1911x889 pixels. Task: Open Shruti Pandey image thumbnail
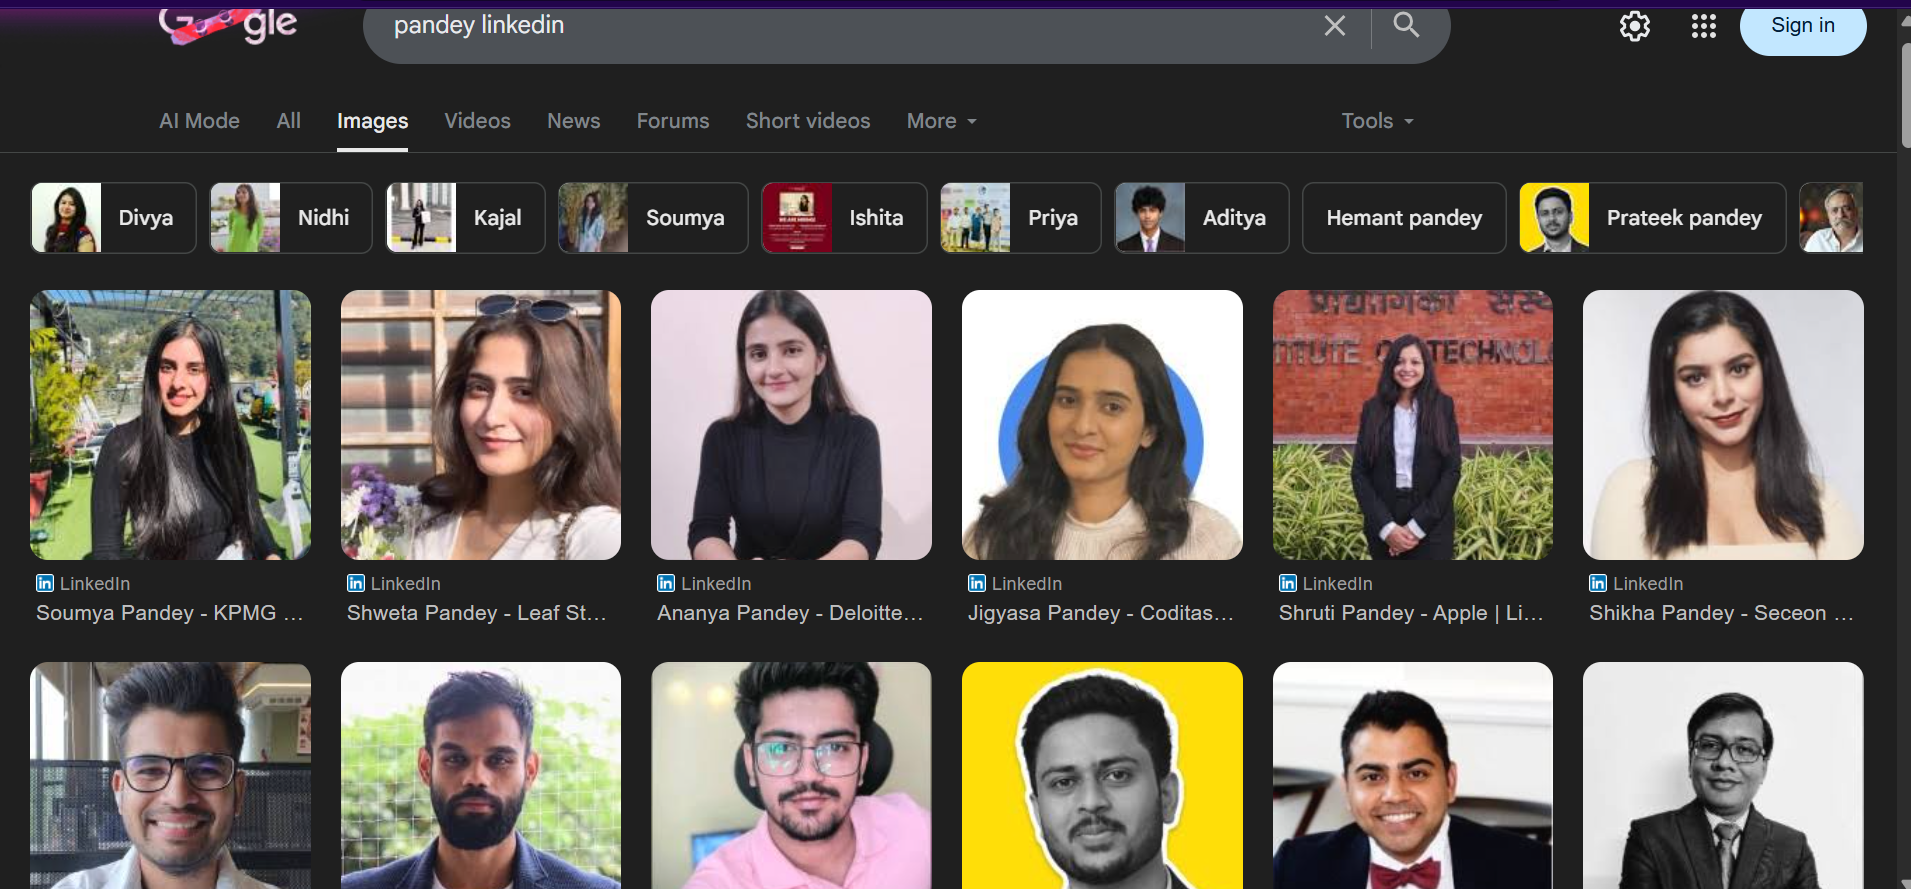coord(1412,425)
